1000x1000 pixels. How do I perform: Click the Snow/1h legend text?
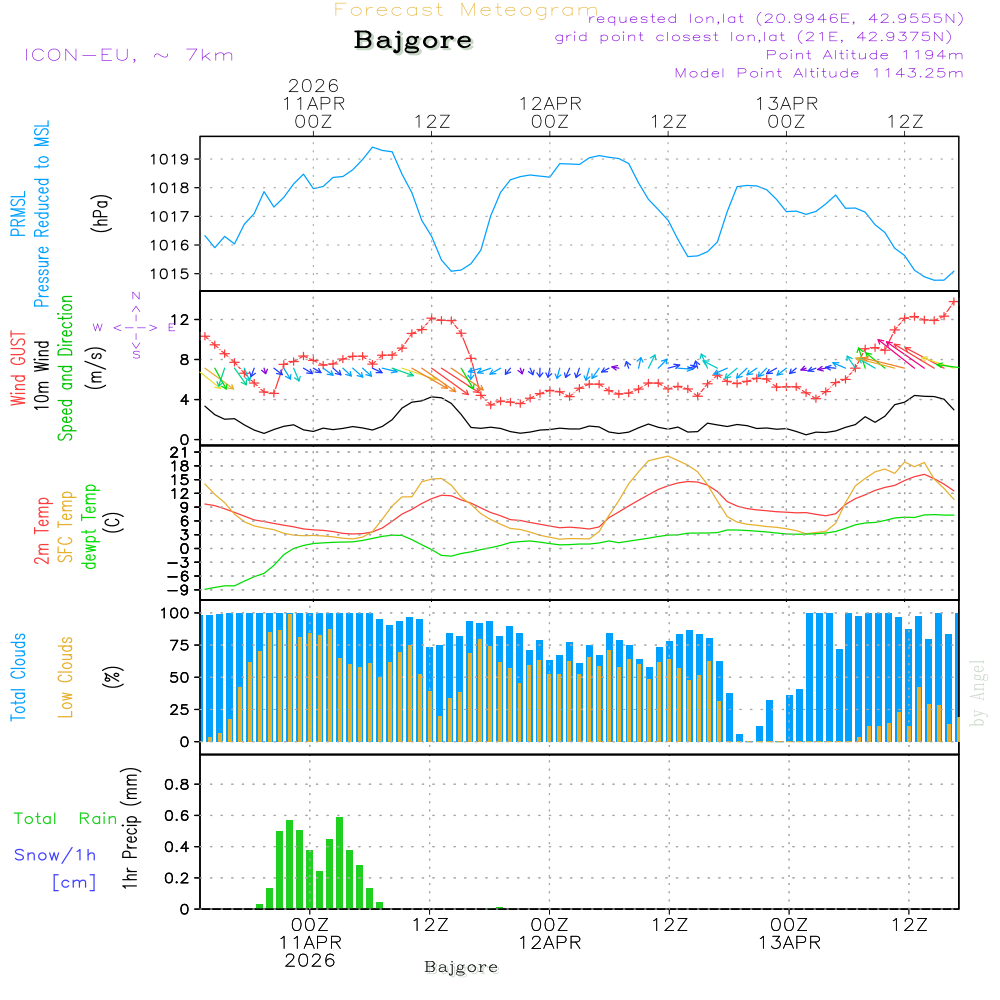click(x=55, y=856)
